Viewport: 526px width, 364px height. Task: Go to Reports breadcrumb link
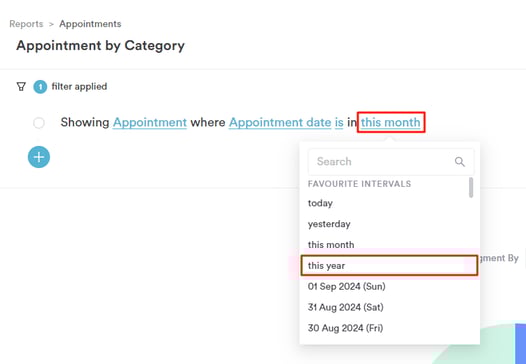pyautogui.click(x=26, y=24)
